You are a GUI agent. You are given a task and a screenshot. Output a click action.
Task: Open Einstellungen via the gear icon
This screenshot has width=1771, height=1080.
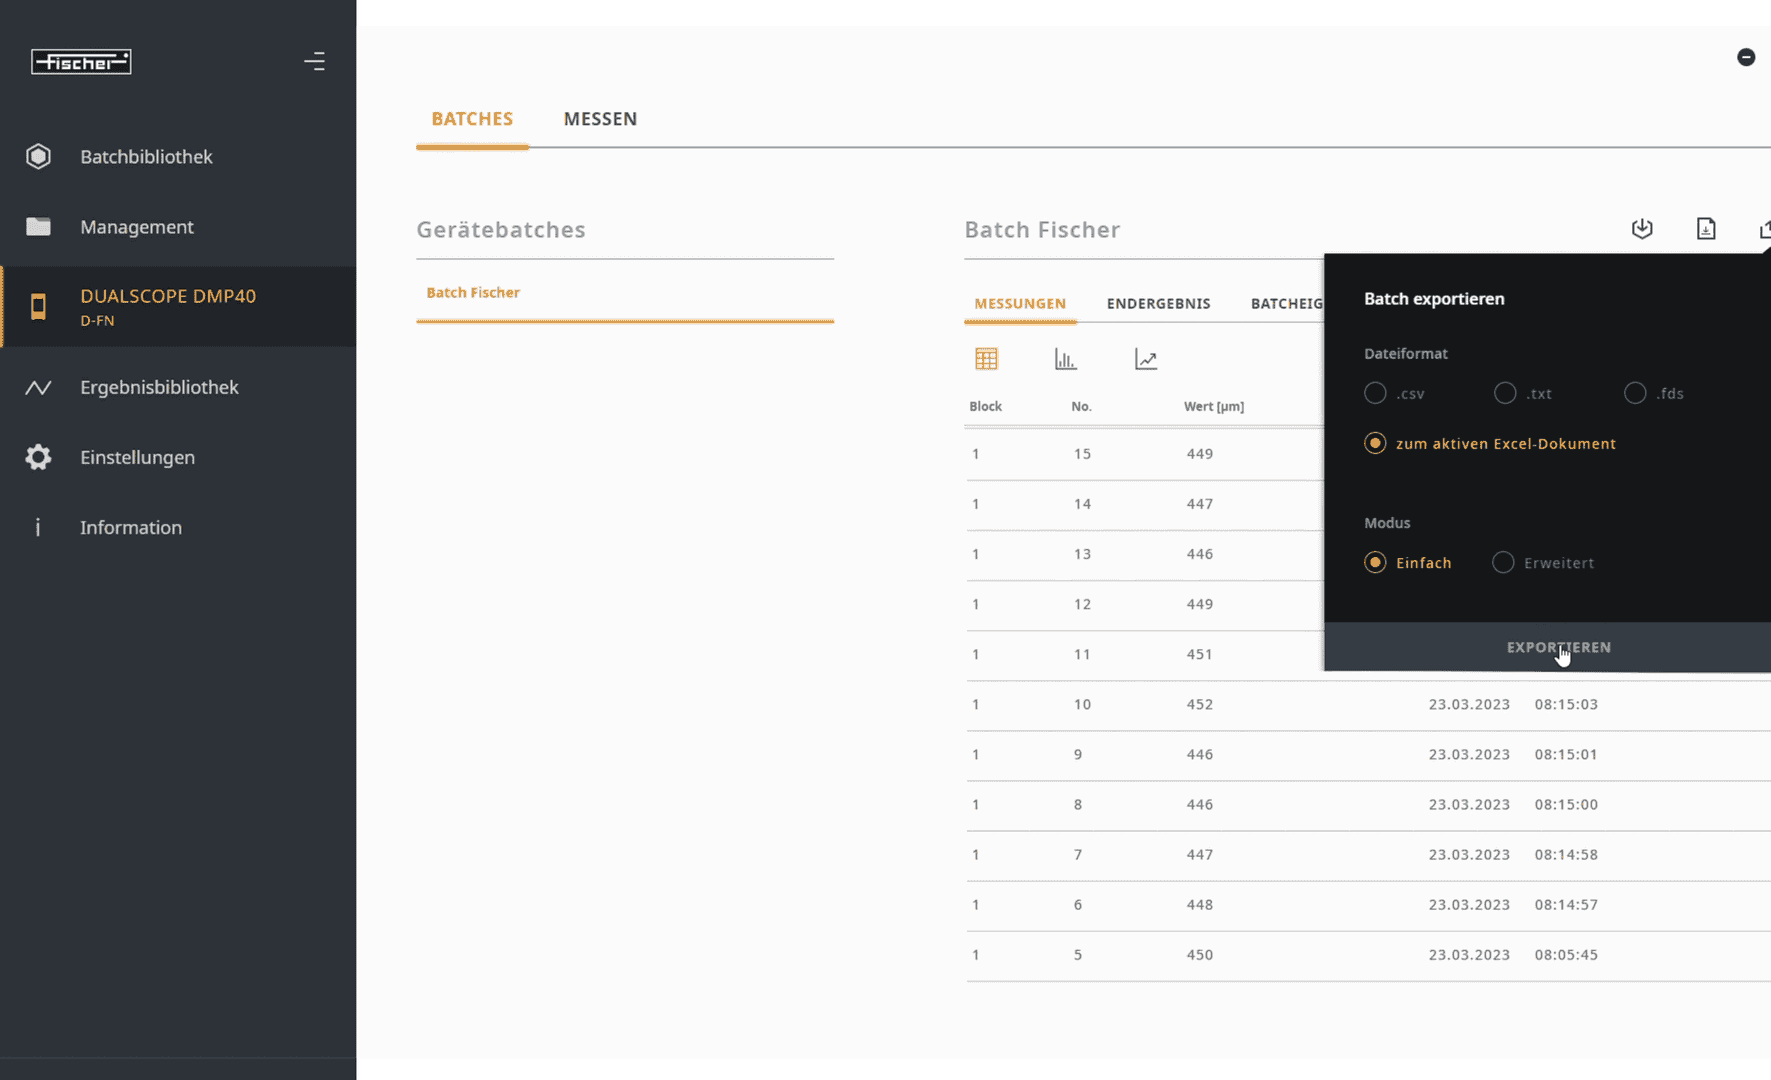coord(137,457)
